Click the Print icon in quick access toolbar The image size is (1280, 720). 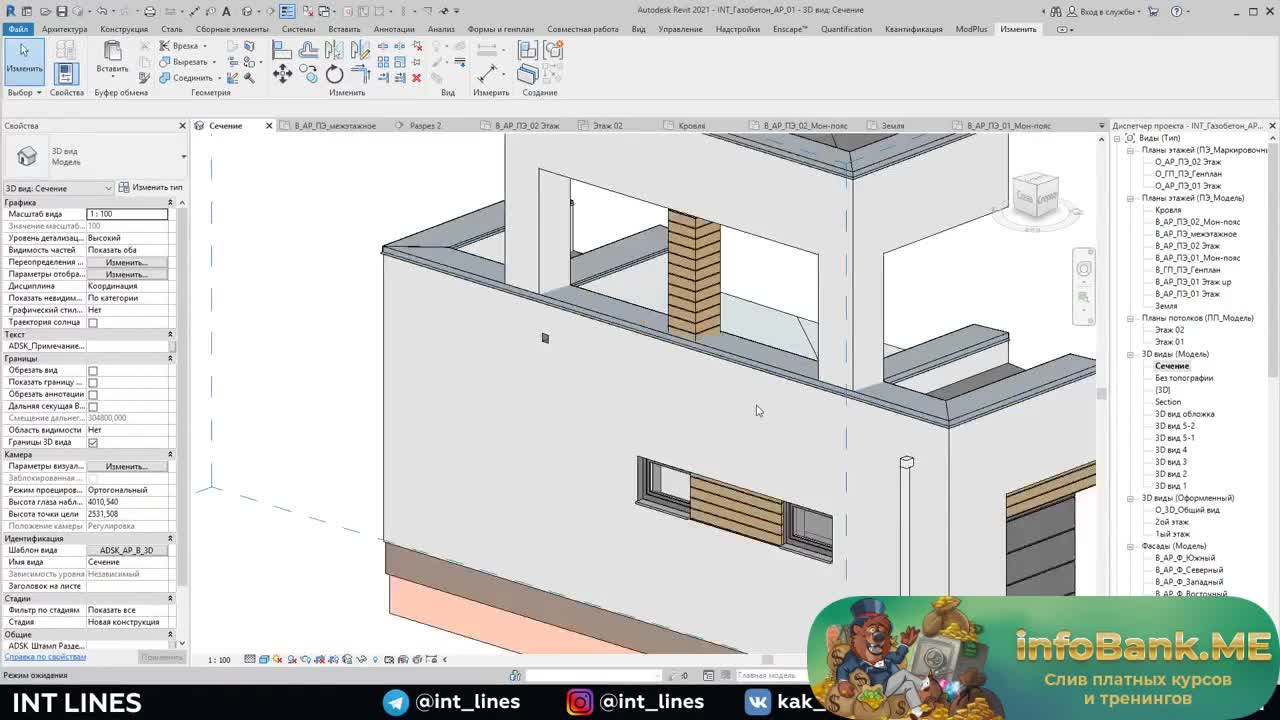click(x=150, y=11)
